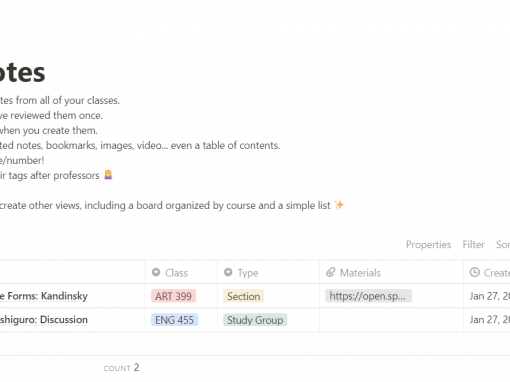The width and height of the screenshot is (510, 382).
Task: Open the Filter menu
Action: coord(473,245)
